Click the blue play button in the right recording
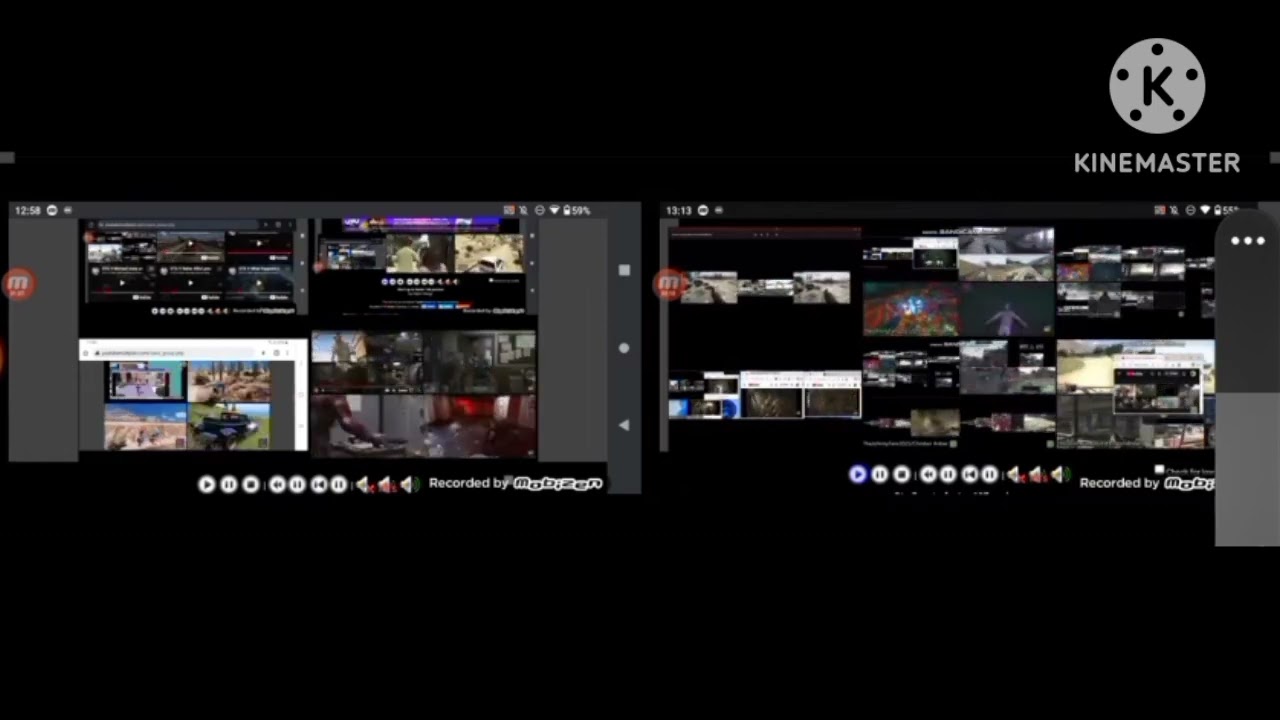The width and height of the screenshot is (1280, 720). (858, 474)
